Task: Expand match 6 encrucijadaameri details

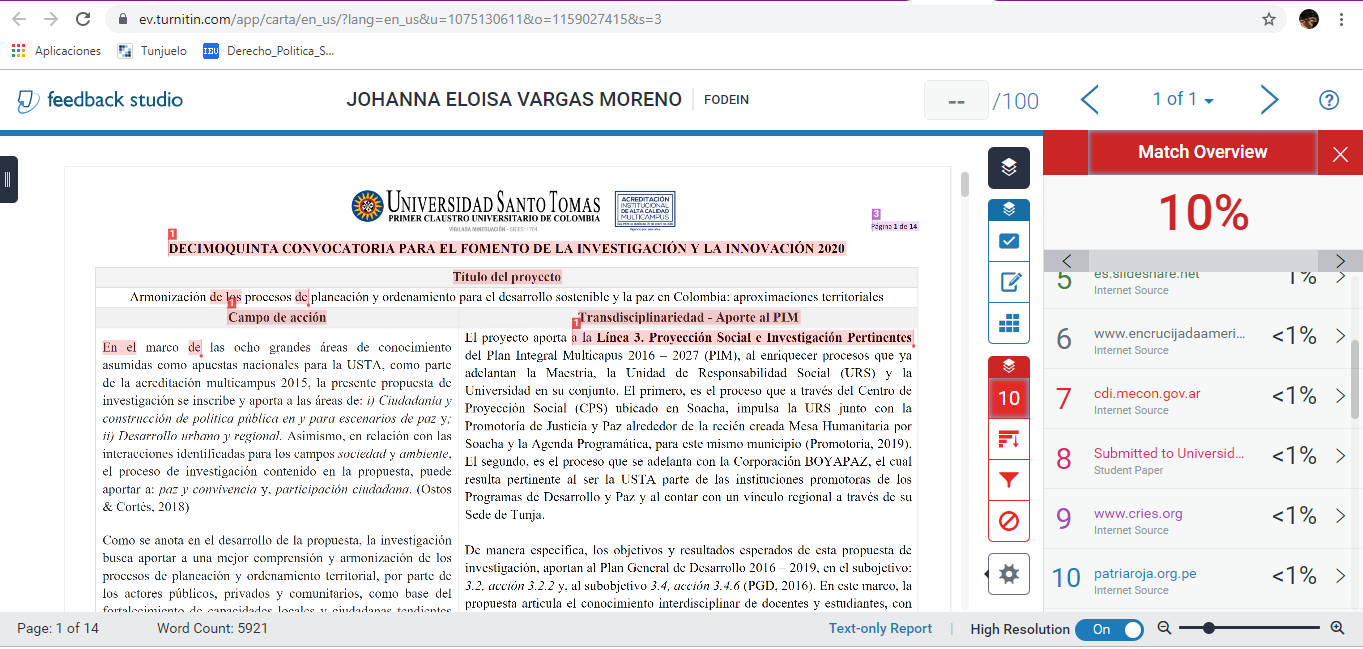Action: 1341,336
